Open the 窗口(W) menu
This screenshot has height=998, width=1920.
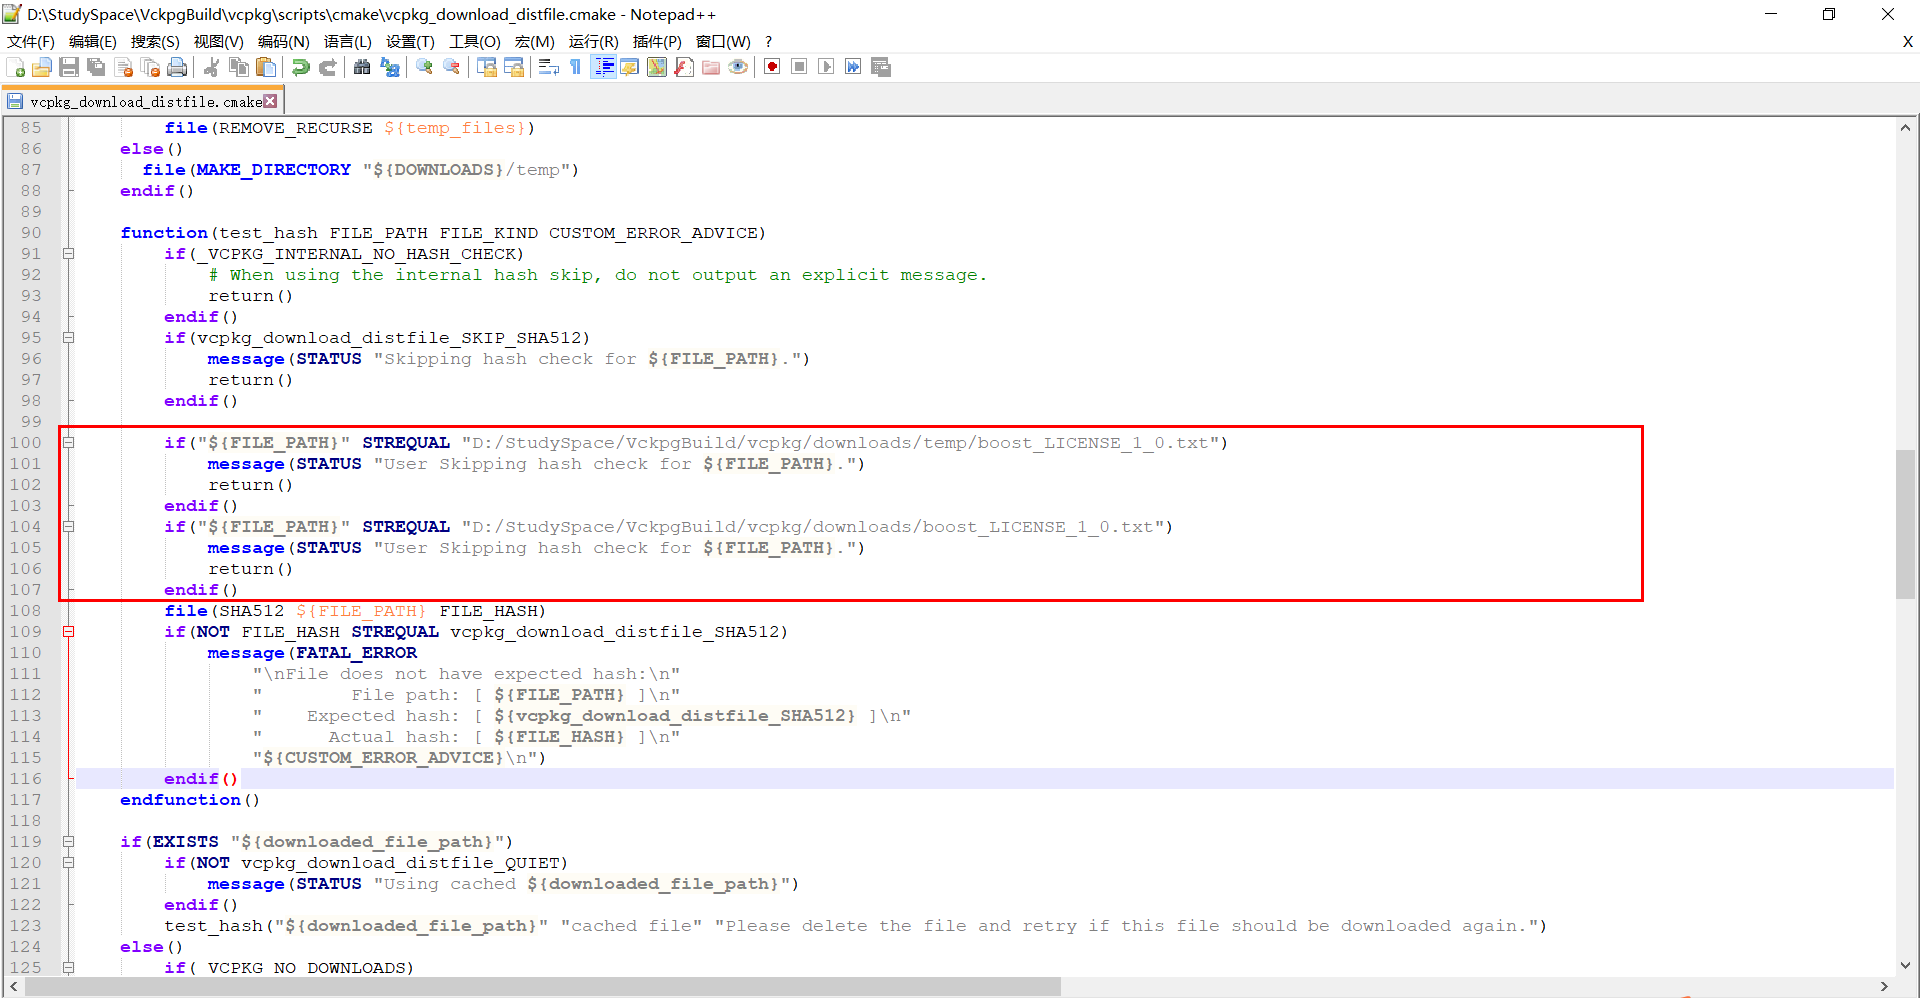click(x=723, y=42)
